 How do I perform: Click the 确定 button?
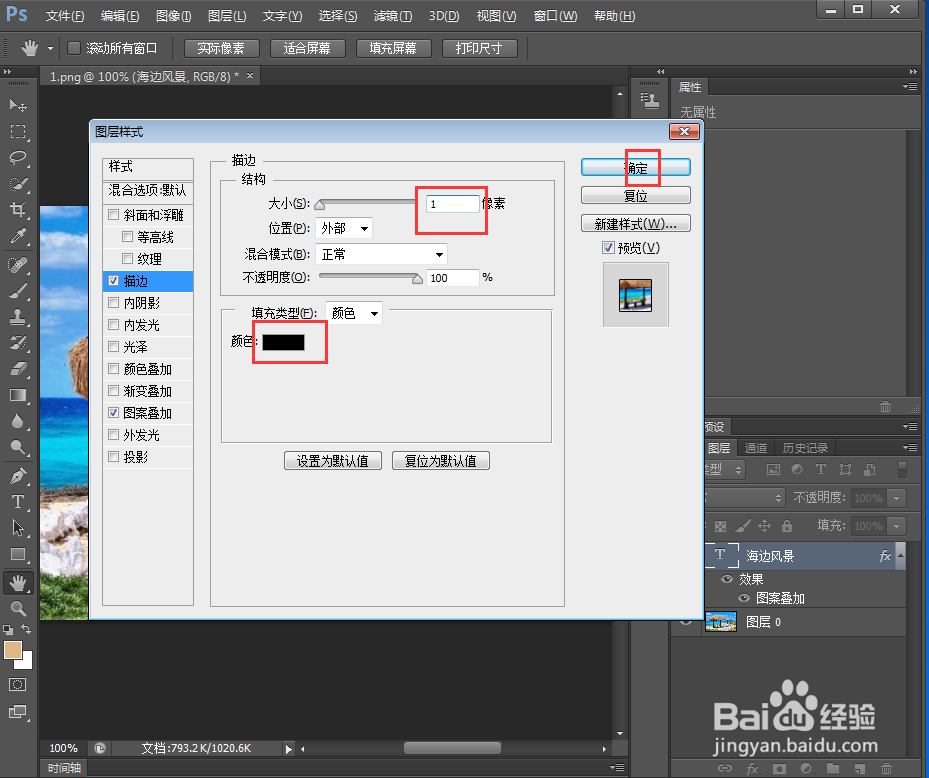click(636, 167)
